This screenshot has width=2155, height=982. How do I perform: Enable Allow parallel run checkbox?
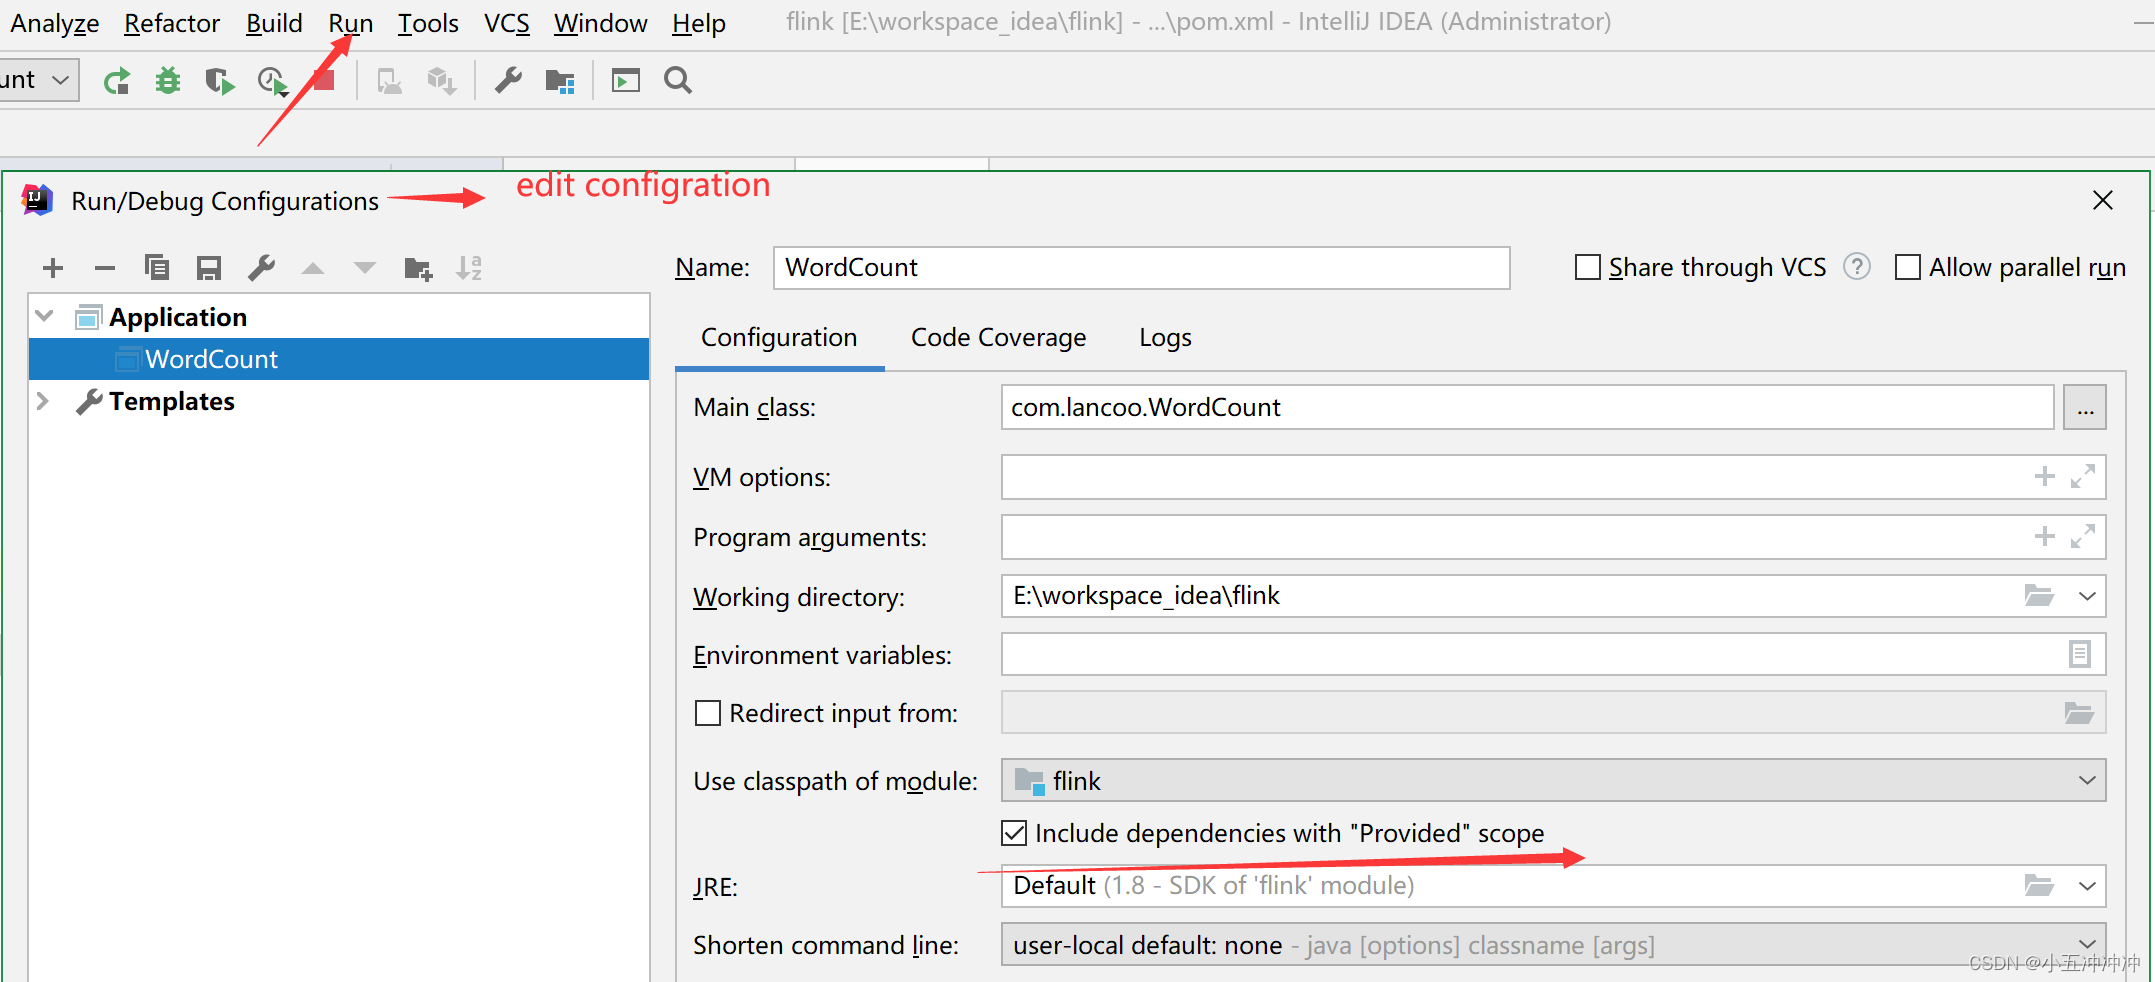(1908, 267)
